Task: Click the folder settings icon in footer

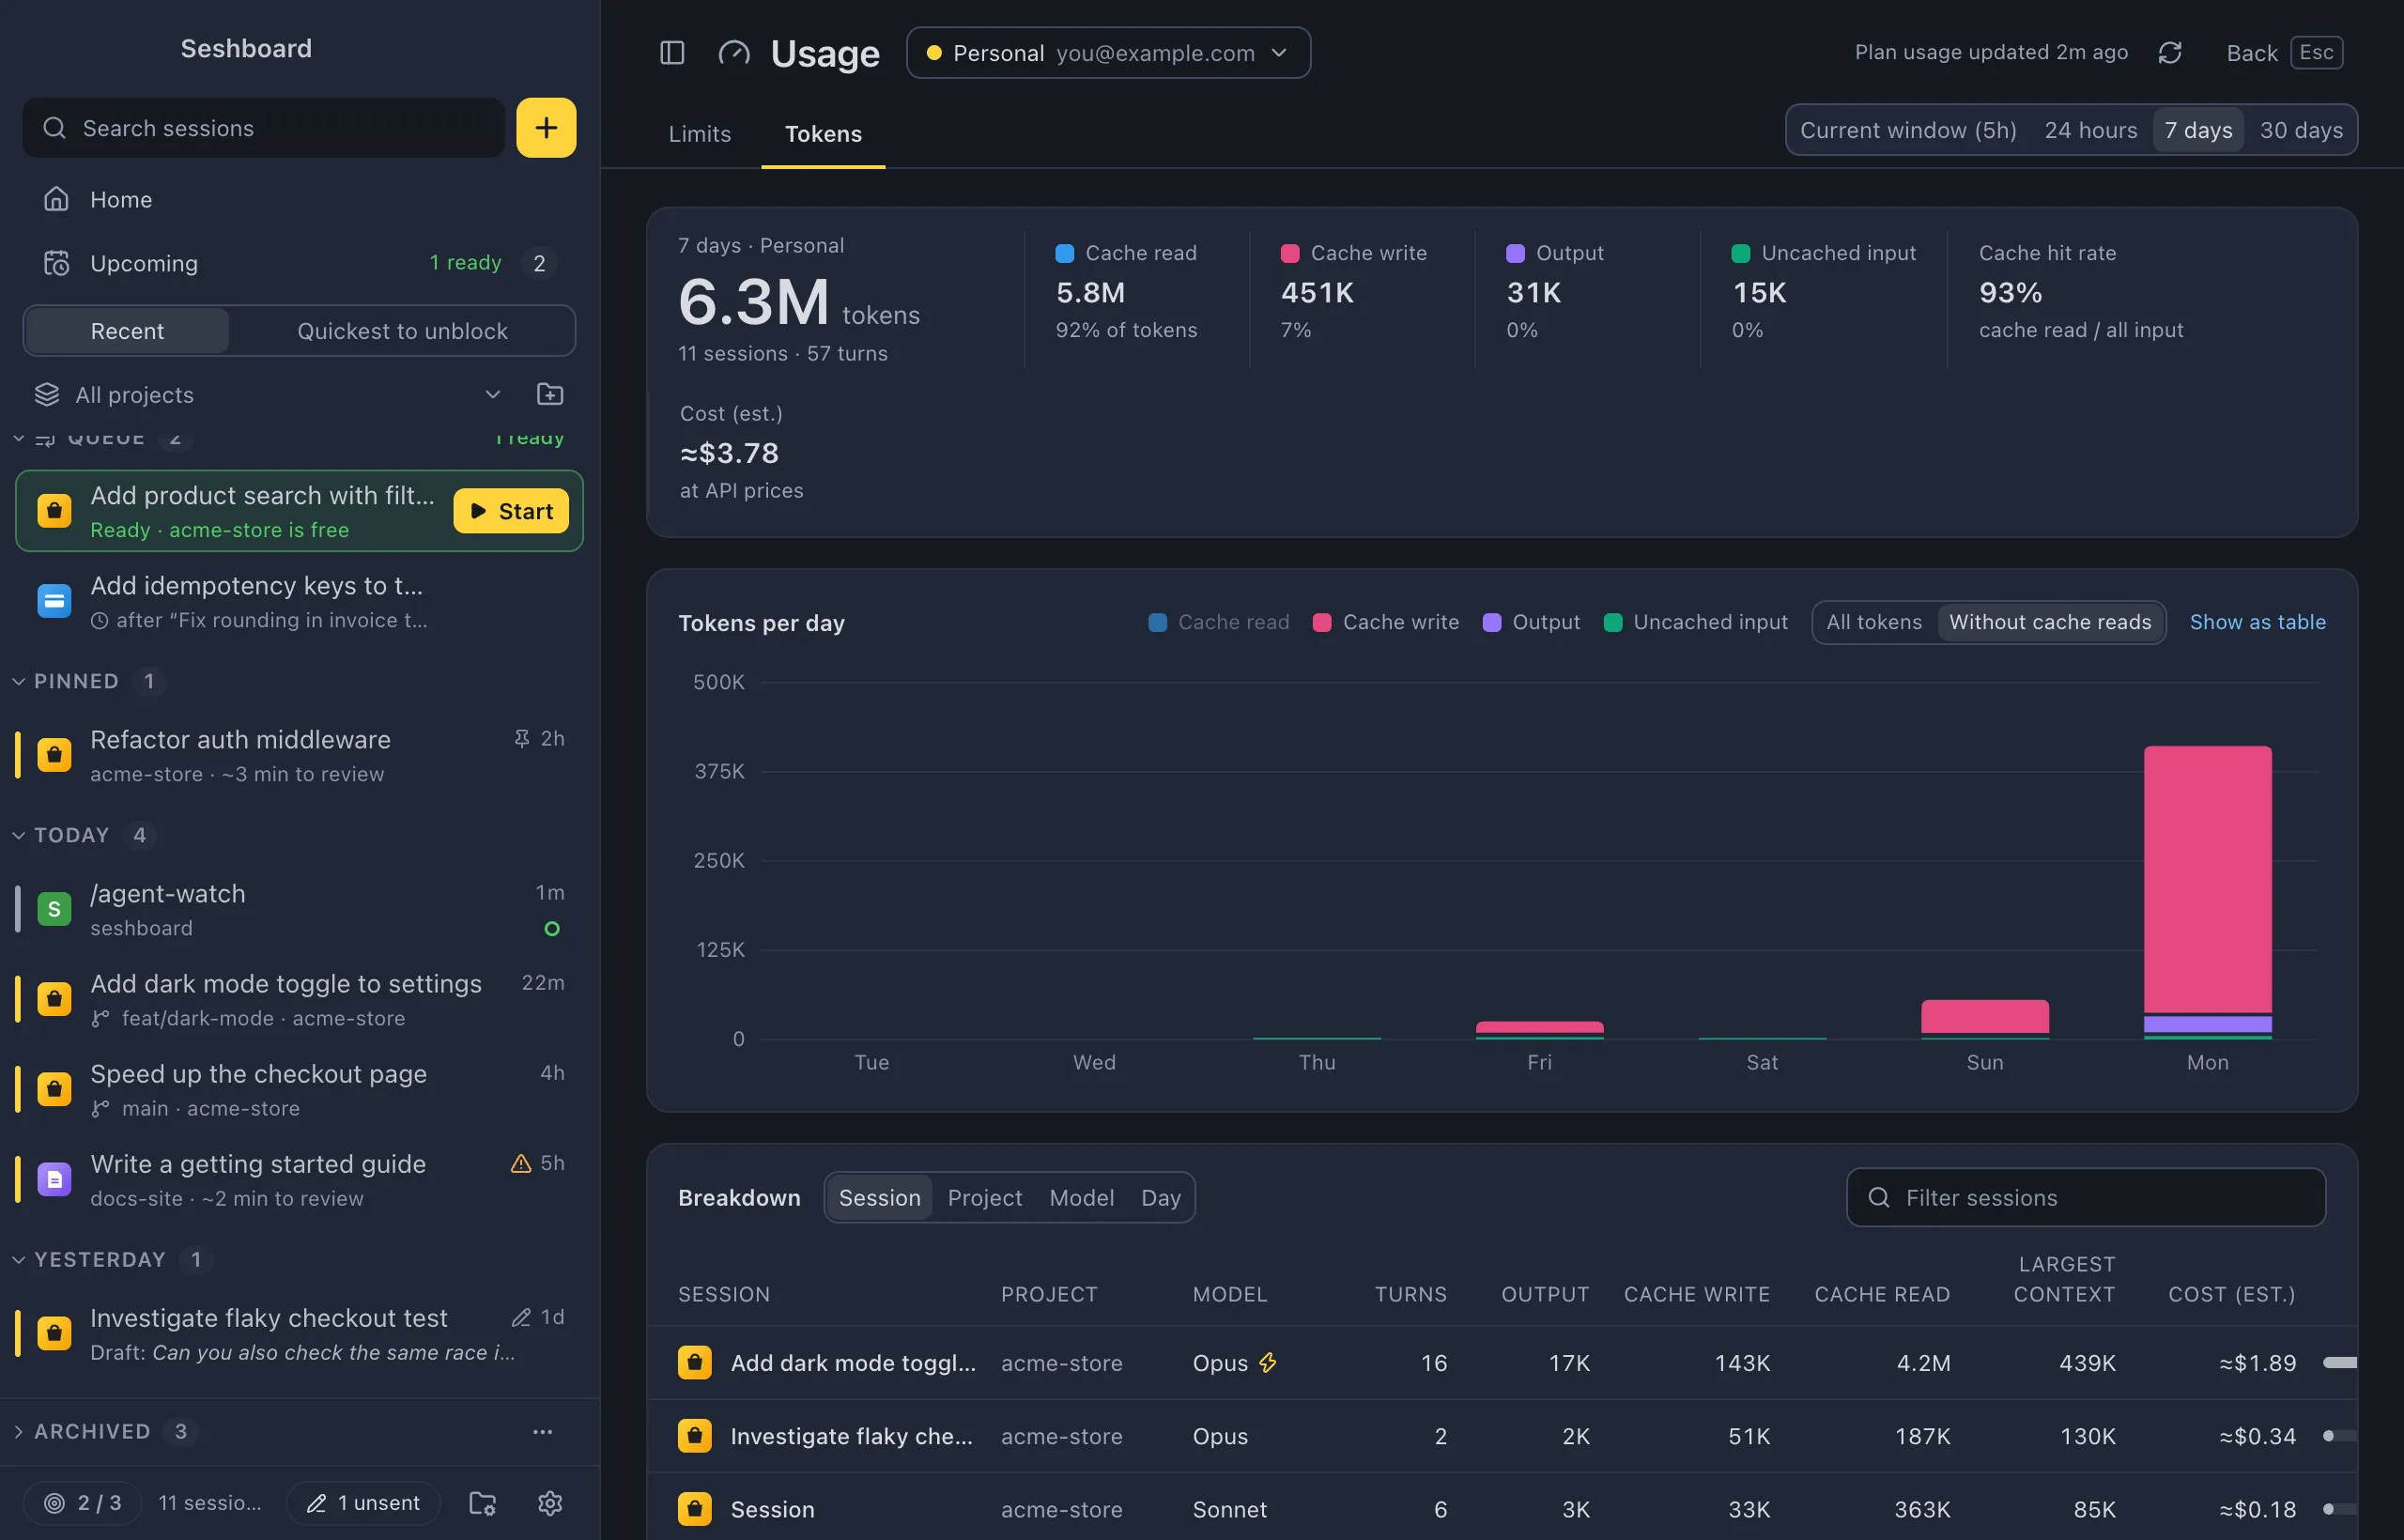Action: pyautogui.click(x=483, y=1502)
